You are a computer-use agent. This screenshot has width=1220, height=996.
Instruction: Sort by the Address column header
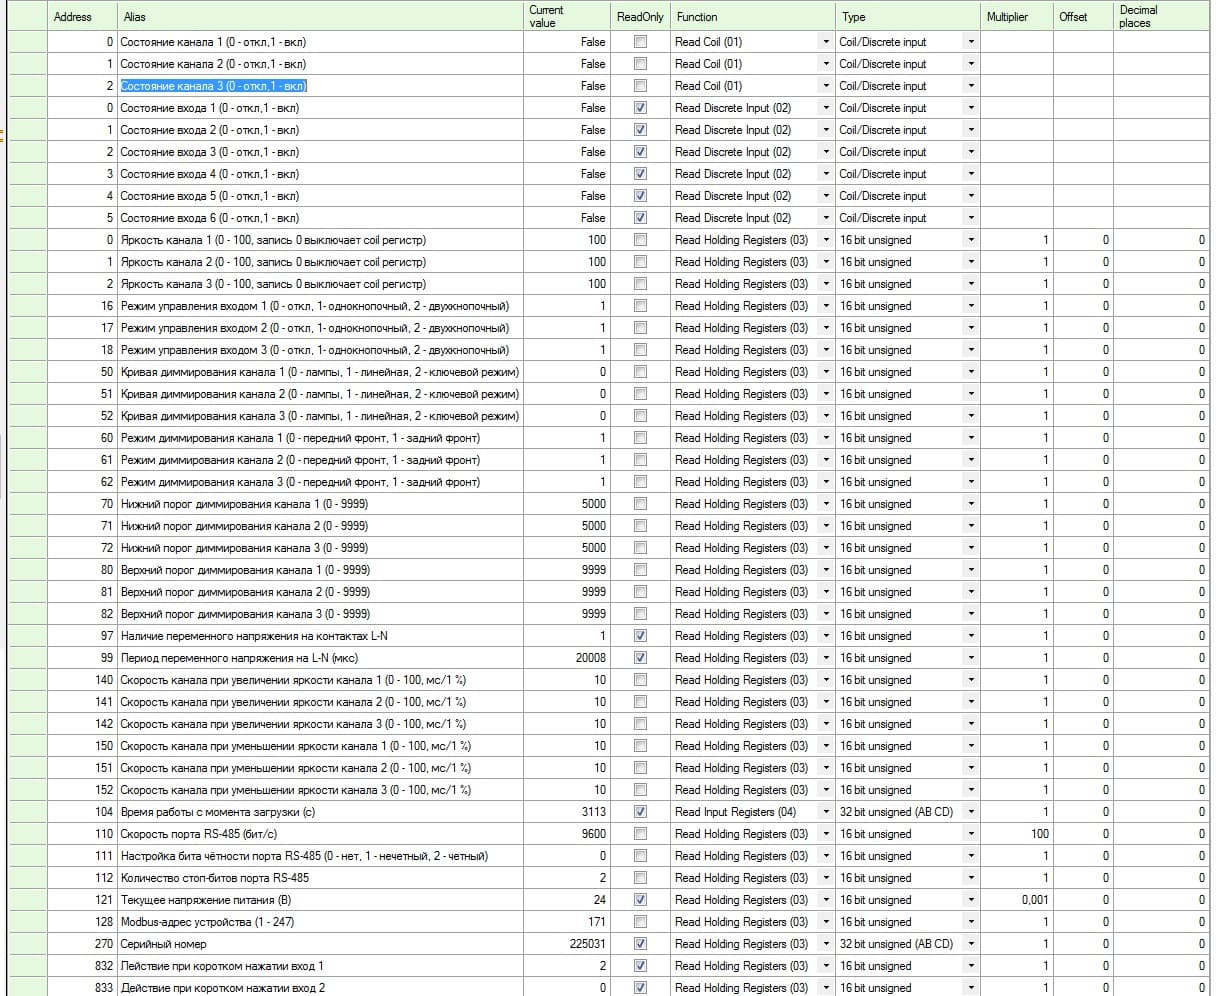click(82, 17)
